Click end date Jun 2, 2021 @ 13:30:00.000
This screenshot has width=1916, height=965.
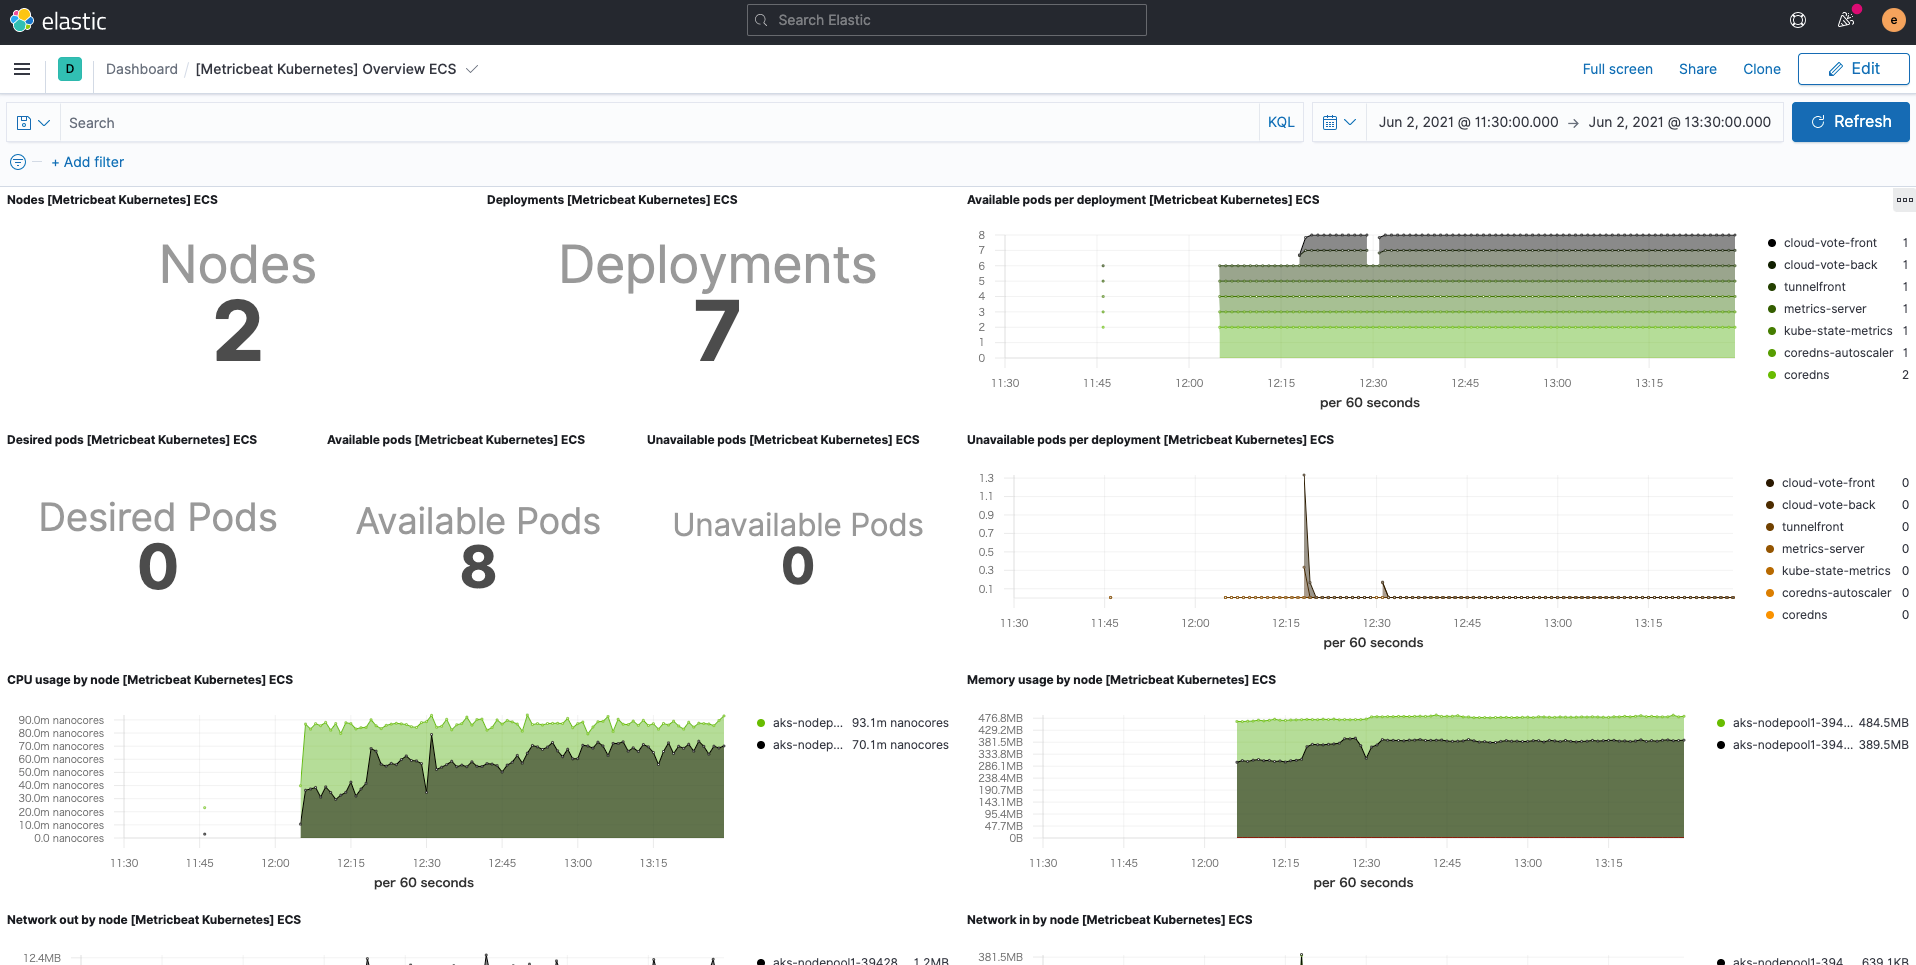coord(1679,122)
